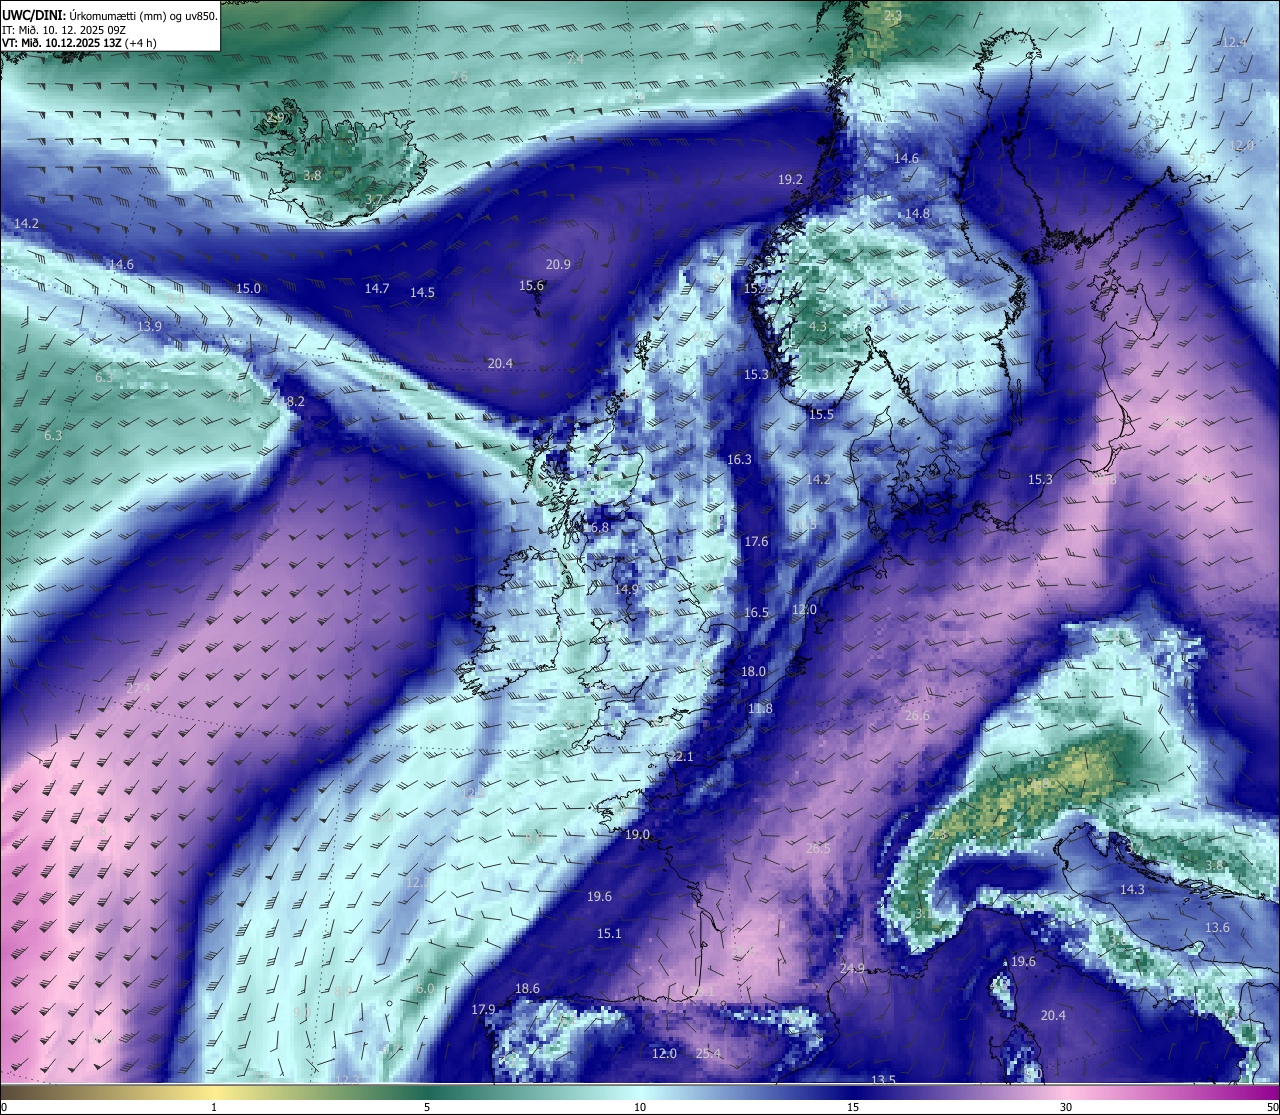Image resolution: width=1280 pixels, height=1115 pixels.
Task: Click the 26.6 value label on the map
Action: click(917, 716)
